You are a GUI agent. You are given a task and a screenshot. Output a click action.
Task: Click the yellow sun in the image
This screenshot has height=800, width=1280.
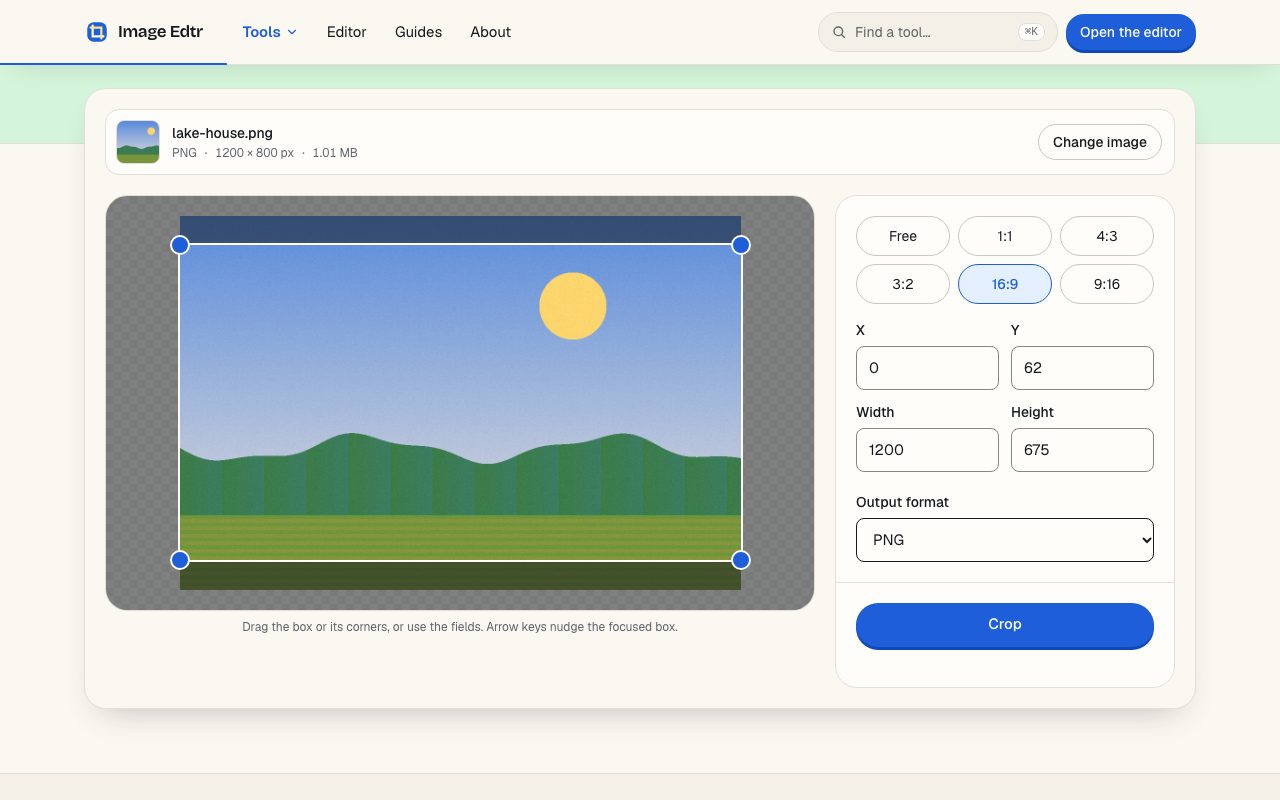coord(573,306)
